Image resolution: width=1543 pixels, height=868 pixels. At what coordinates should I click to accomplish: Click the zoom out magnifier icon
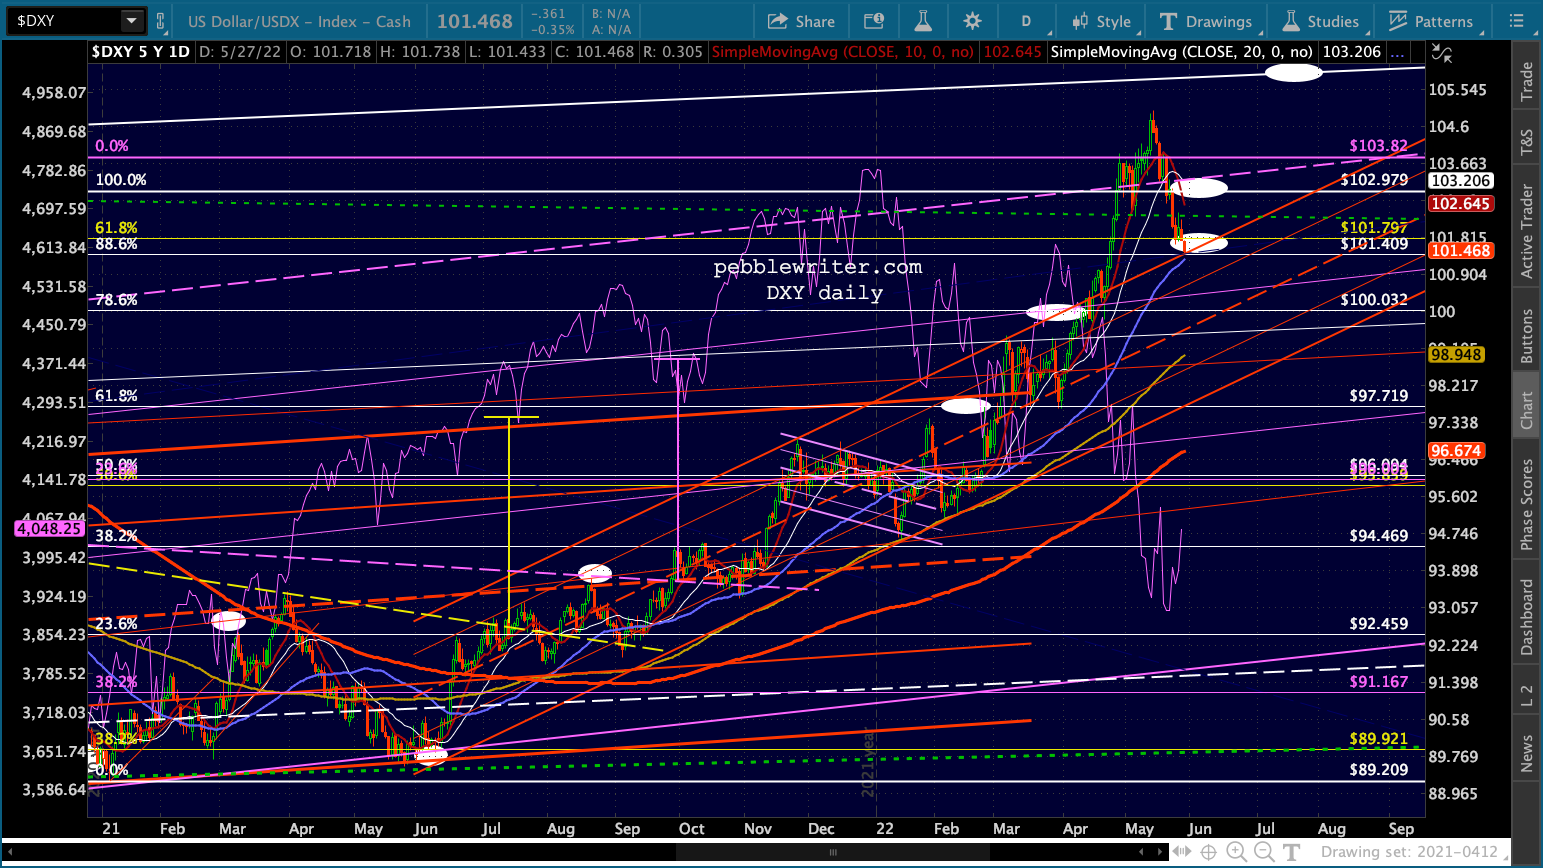coord(1264,852)
